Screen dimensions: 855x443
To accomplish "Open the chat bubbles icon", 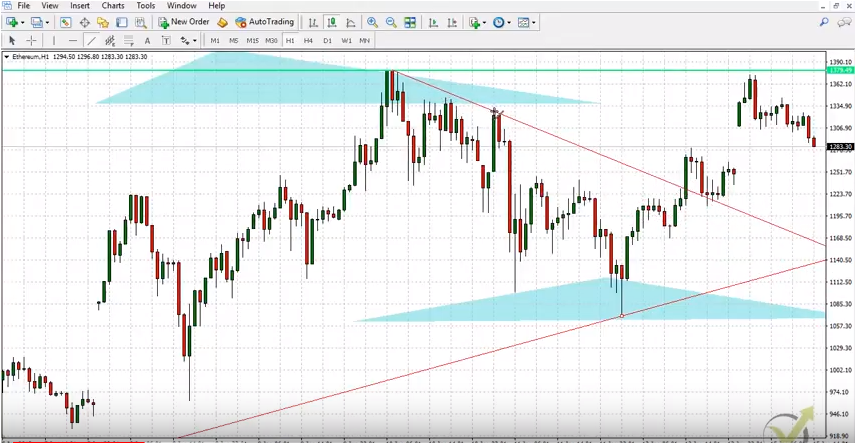I will (844, 22).
